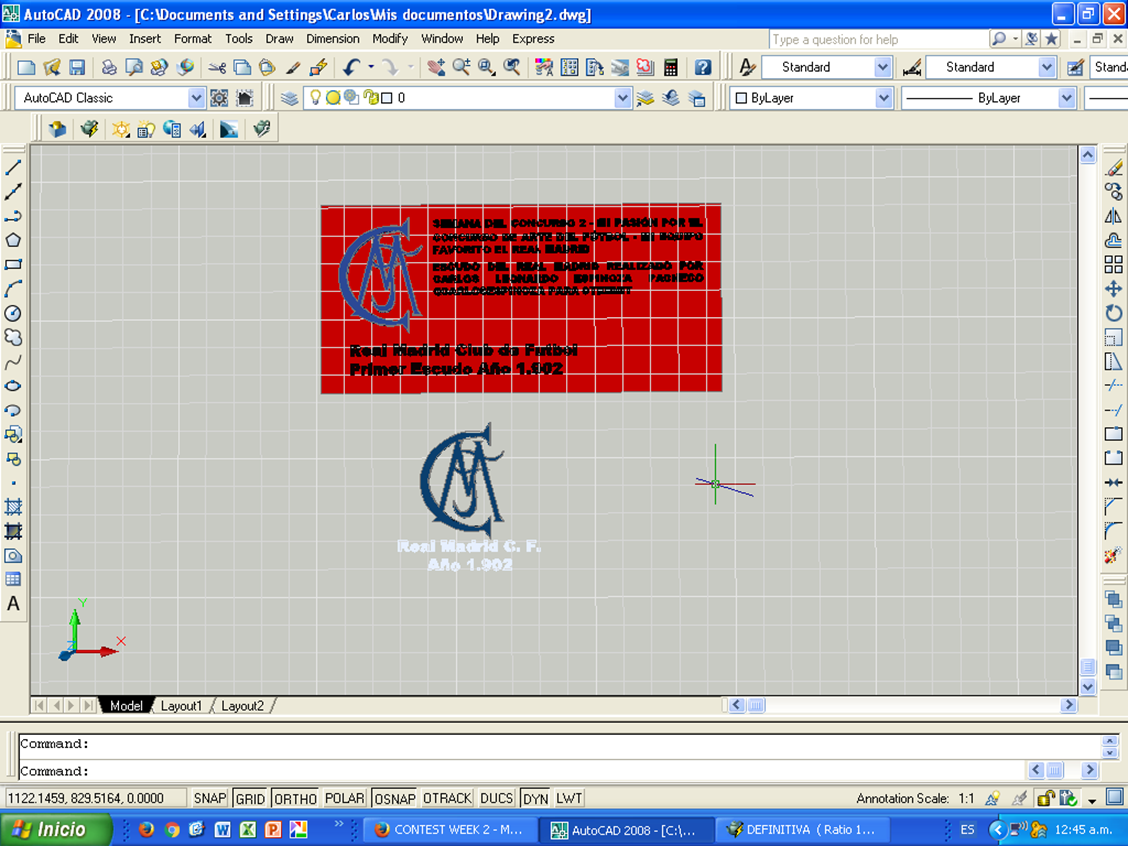Open the QuickCalc calculator icon

[x=670, y=67]
